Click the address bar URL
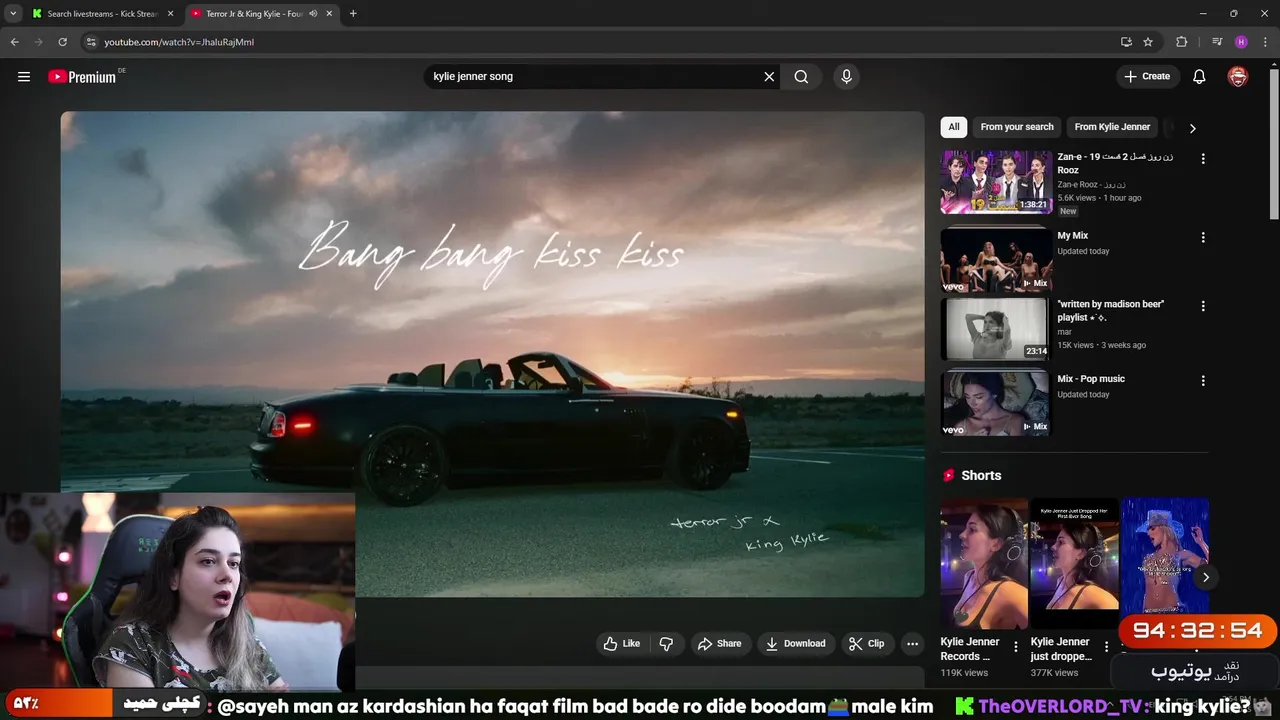Image resolution: width=1280 pixels, height=720 pixels. coord(179,42)
